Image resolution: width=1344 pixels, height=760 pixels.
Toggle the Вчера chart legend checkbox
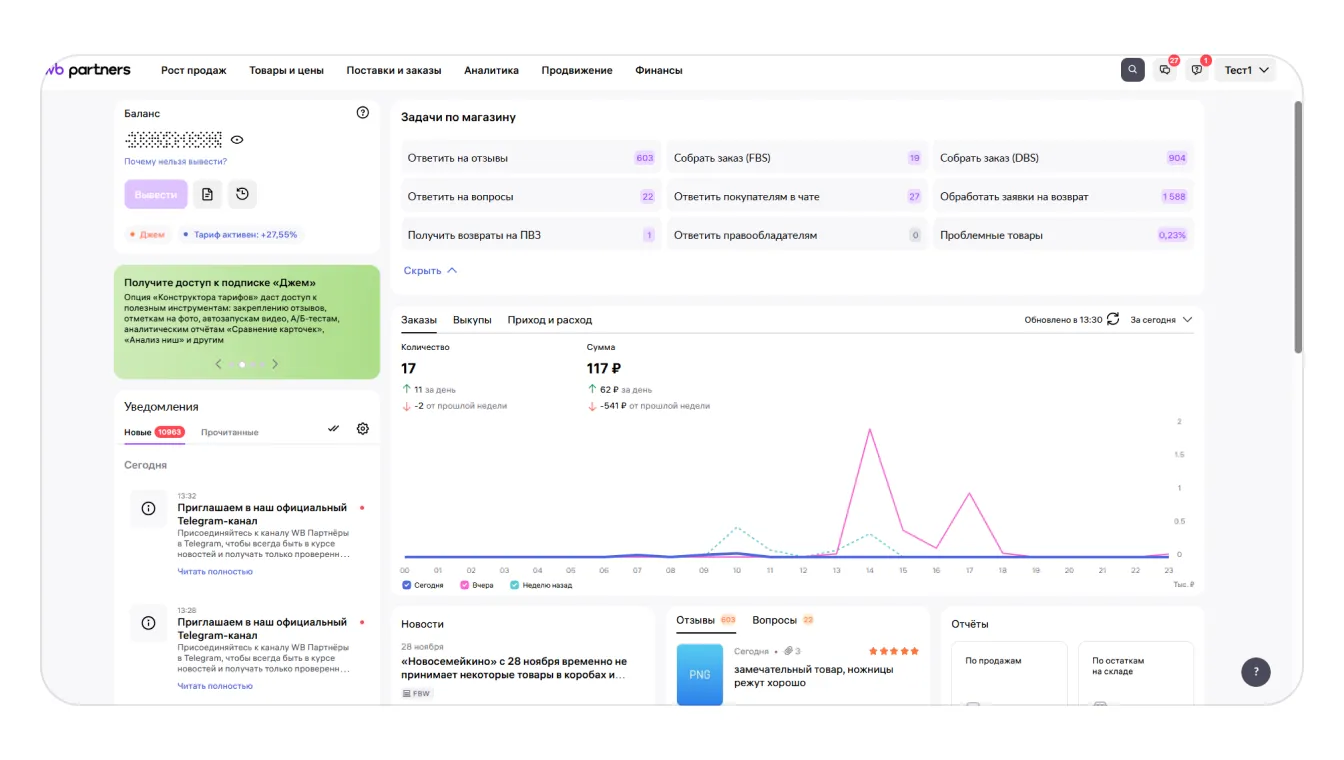click(464, 585)
